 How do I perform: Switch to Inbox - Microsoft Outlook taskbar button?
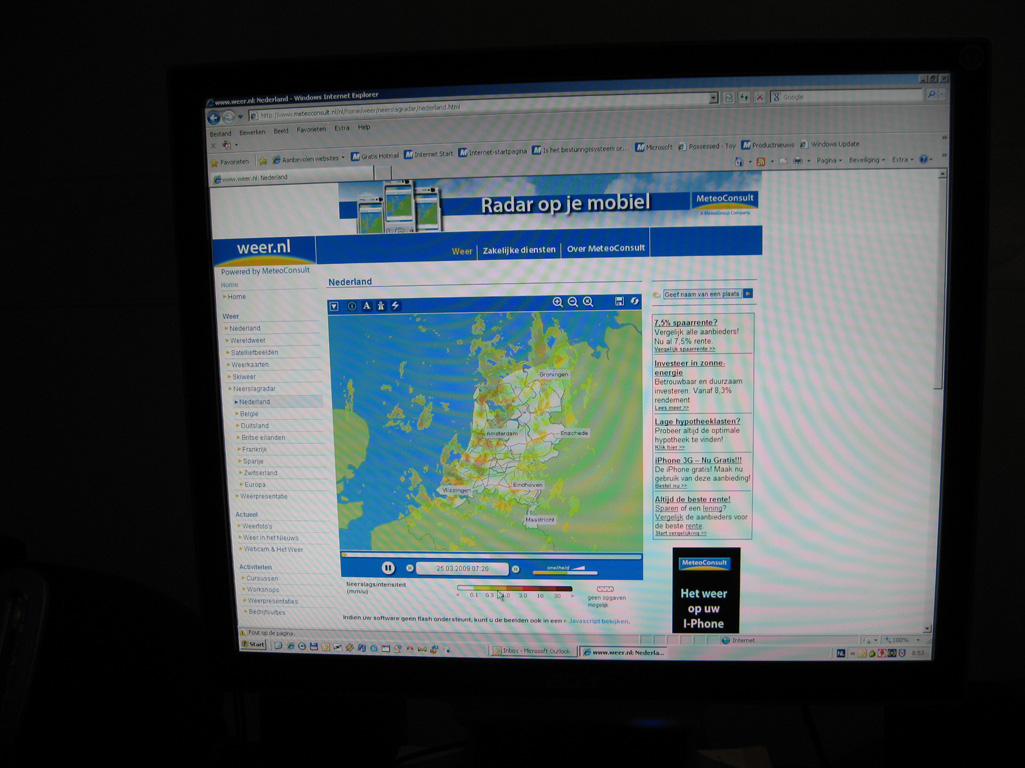(x=533, y=651)
